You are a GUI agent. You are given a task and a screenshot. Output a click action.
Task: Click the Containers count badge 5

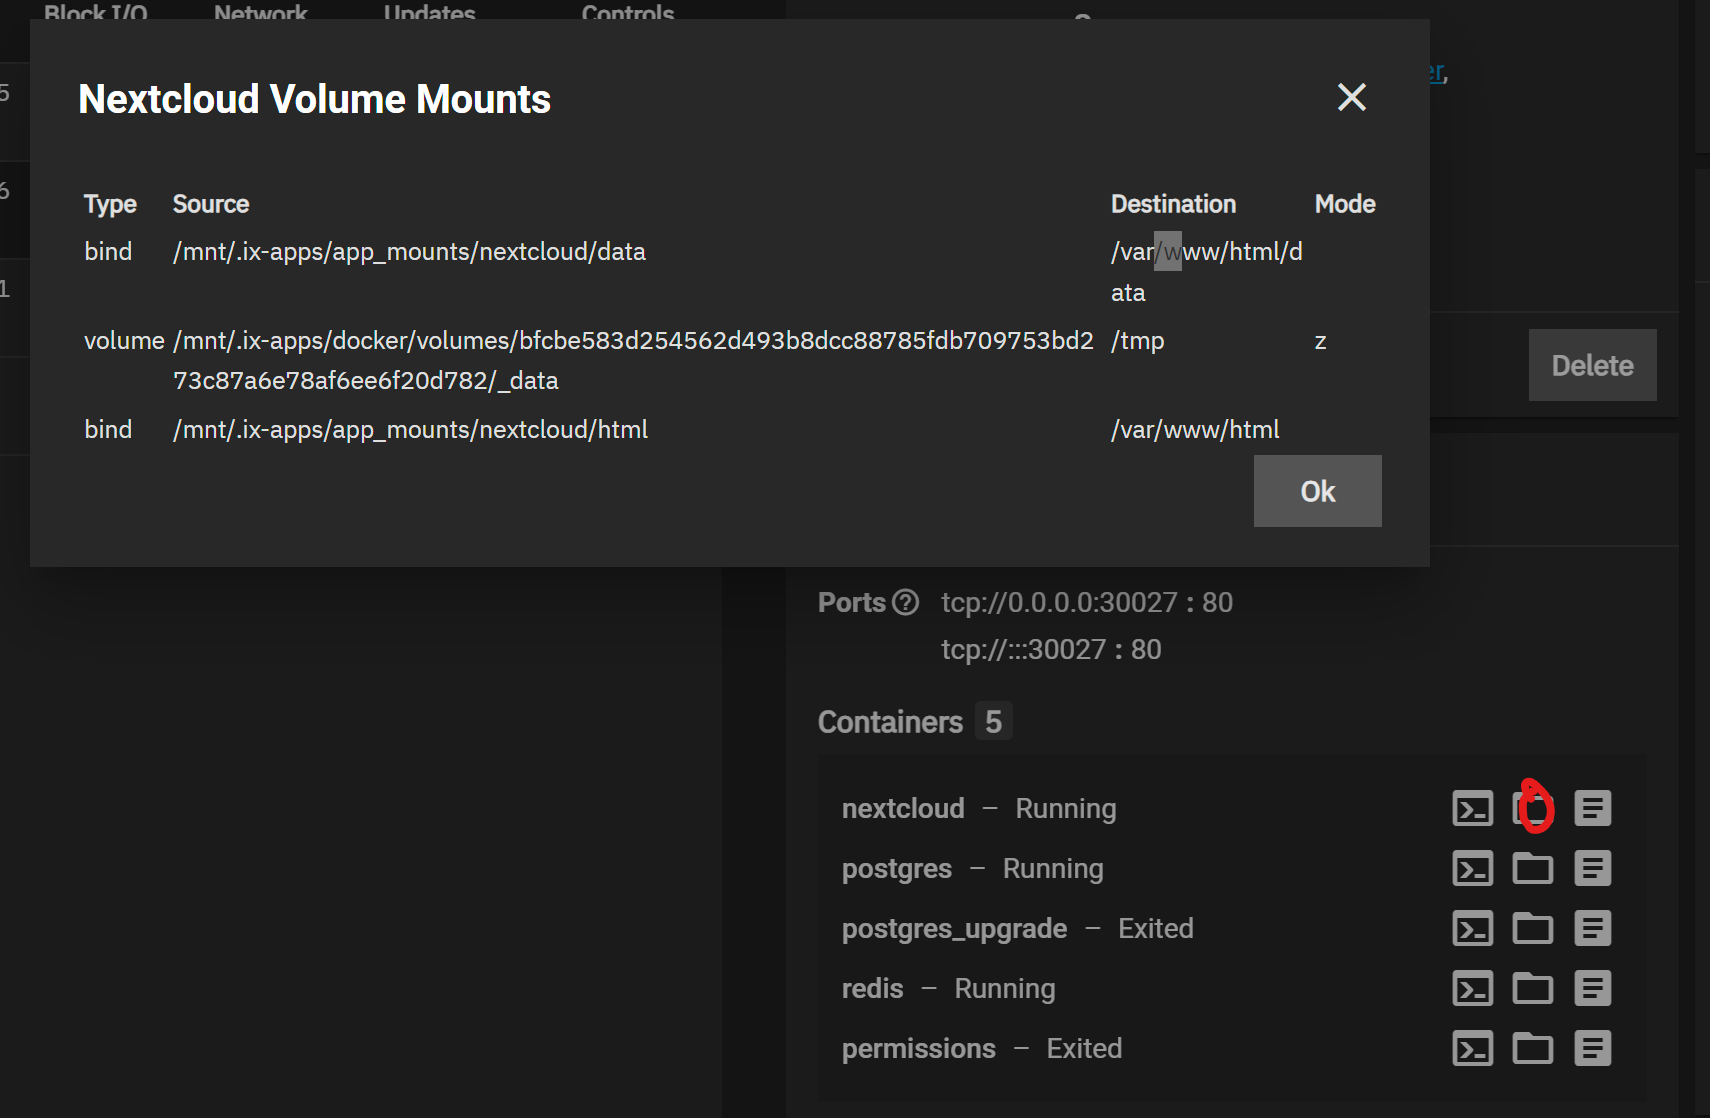pos(993,721)
